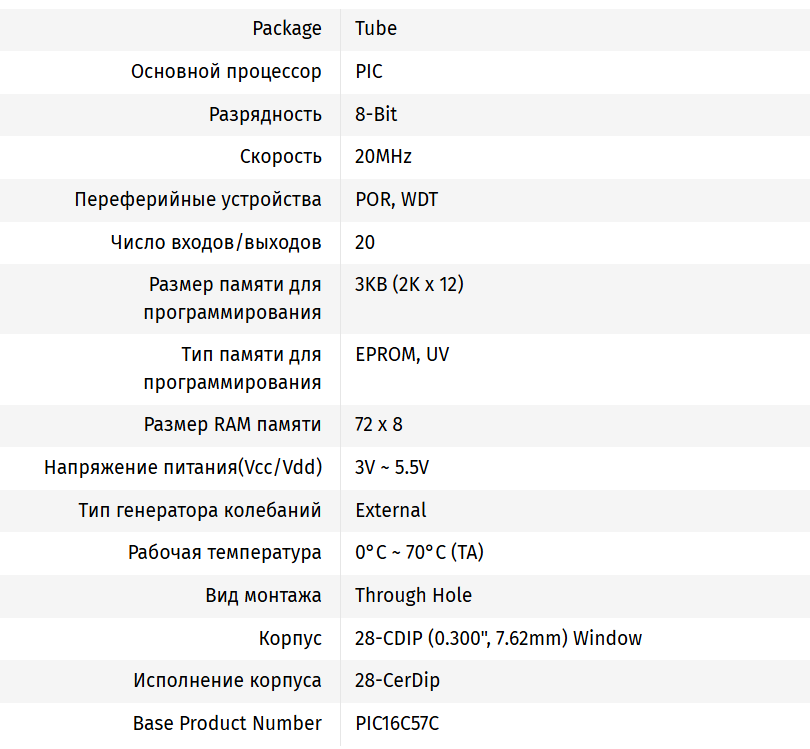The height and width of the screenshot is (749, 810).
Task: Click the "Base Product Number" label
Action: (x=227, y=724)
